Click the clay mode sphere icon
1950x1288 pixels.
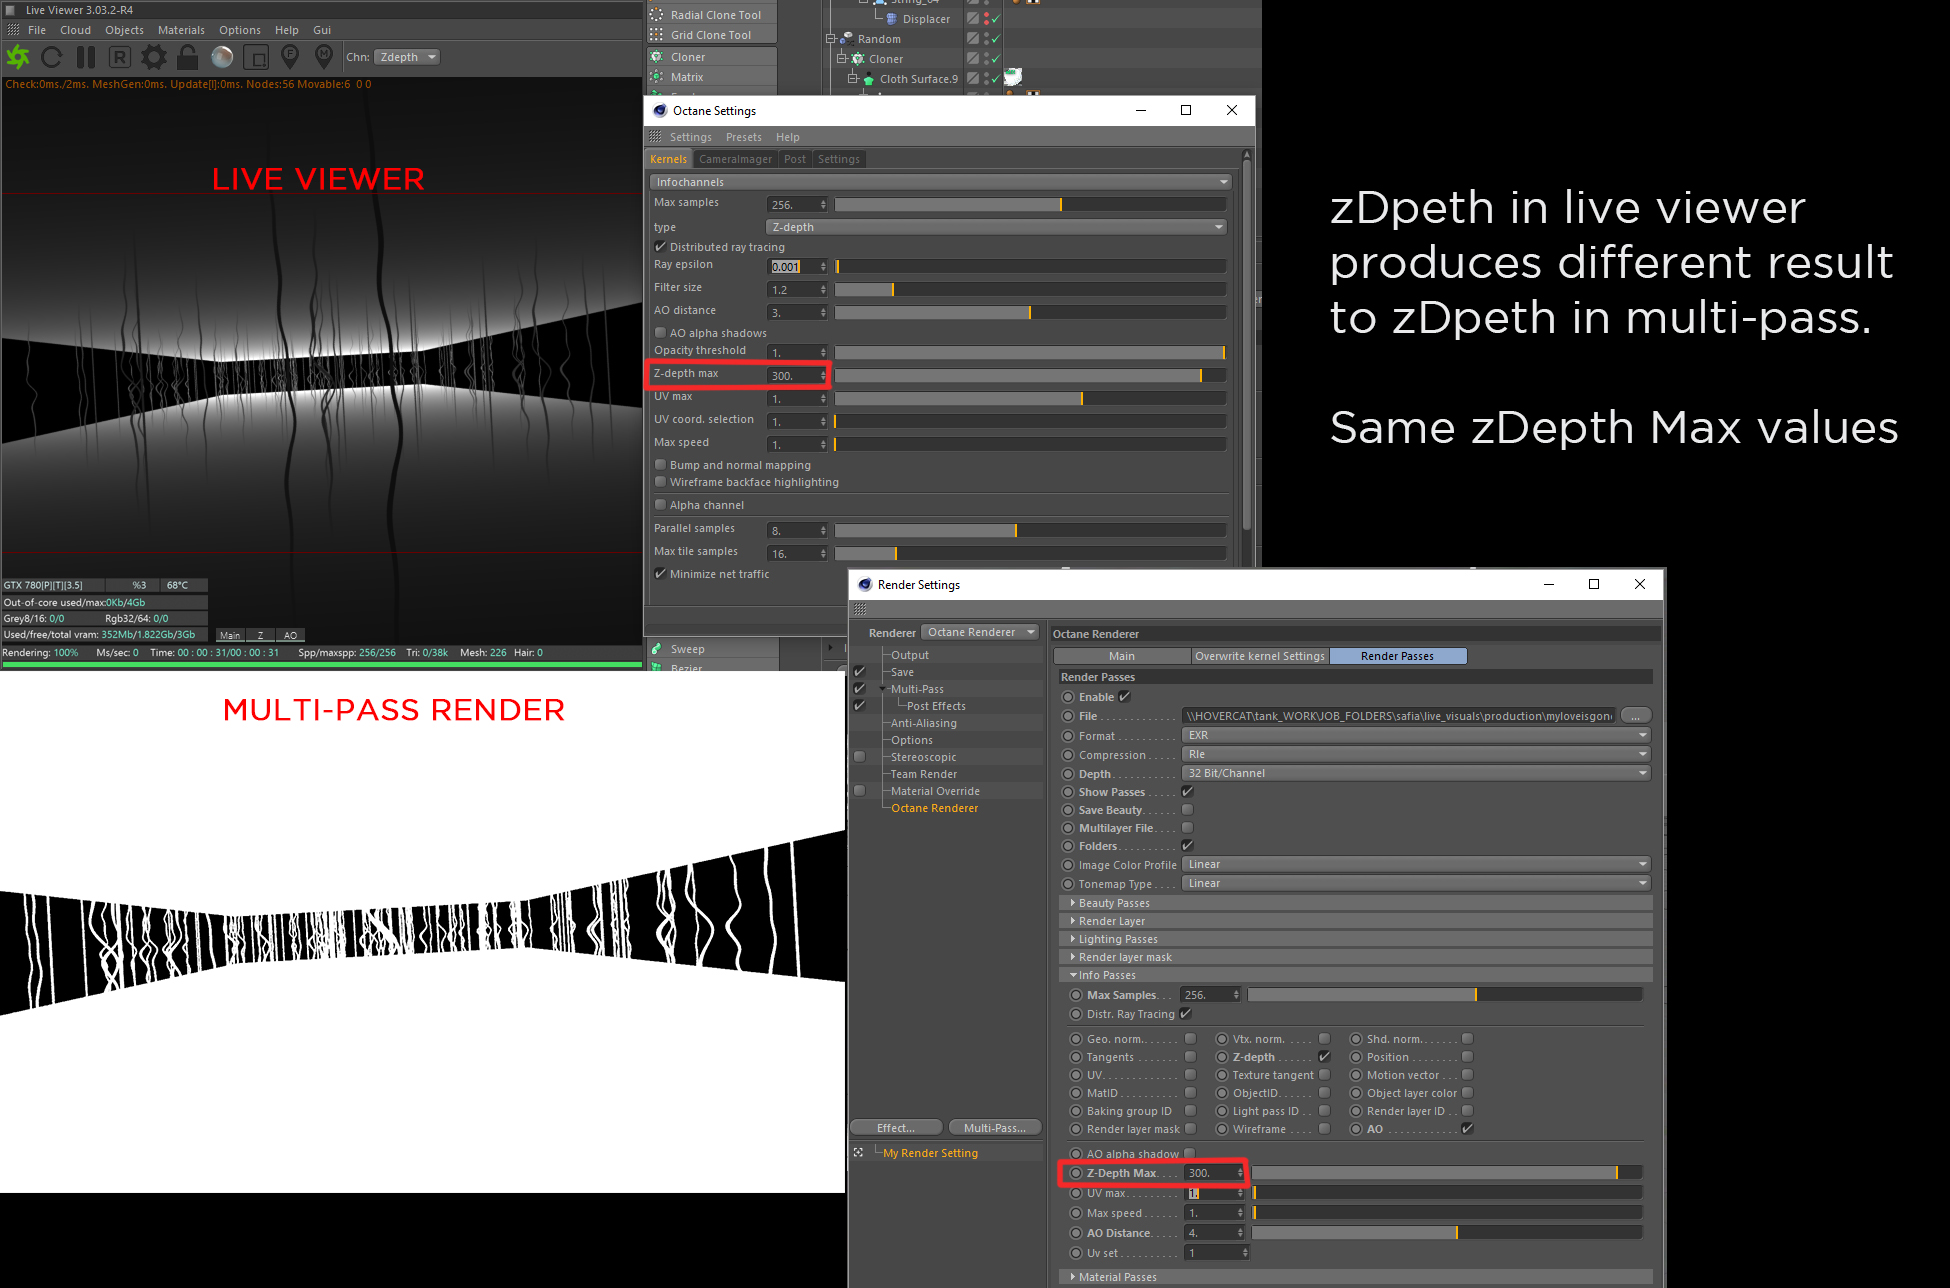222,57
